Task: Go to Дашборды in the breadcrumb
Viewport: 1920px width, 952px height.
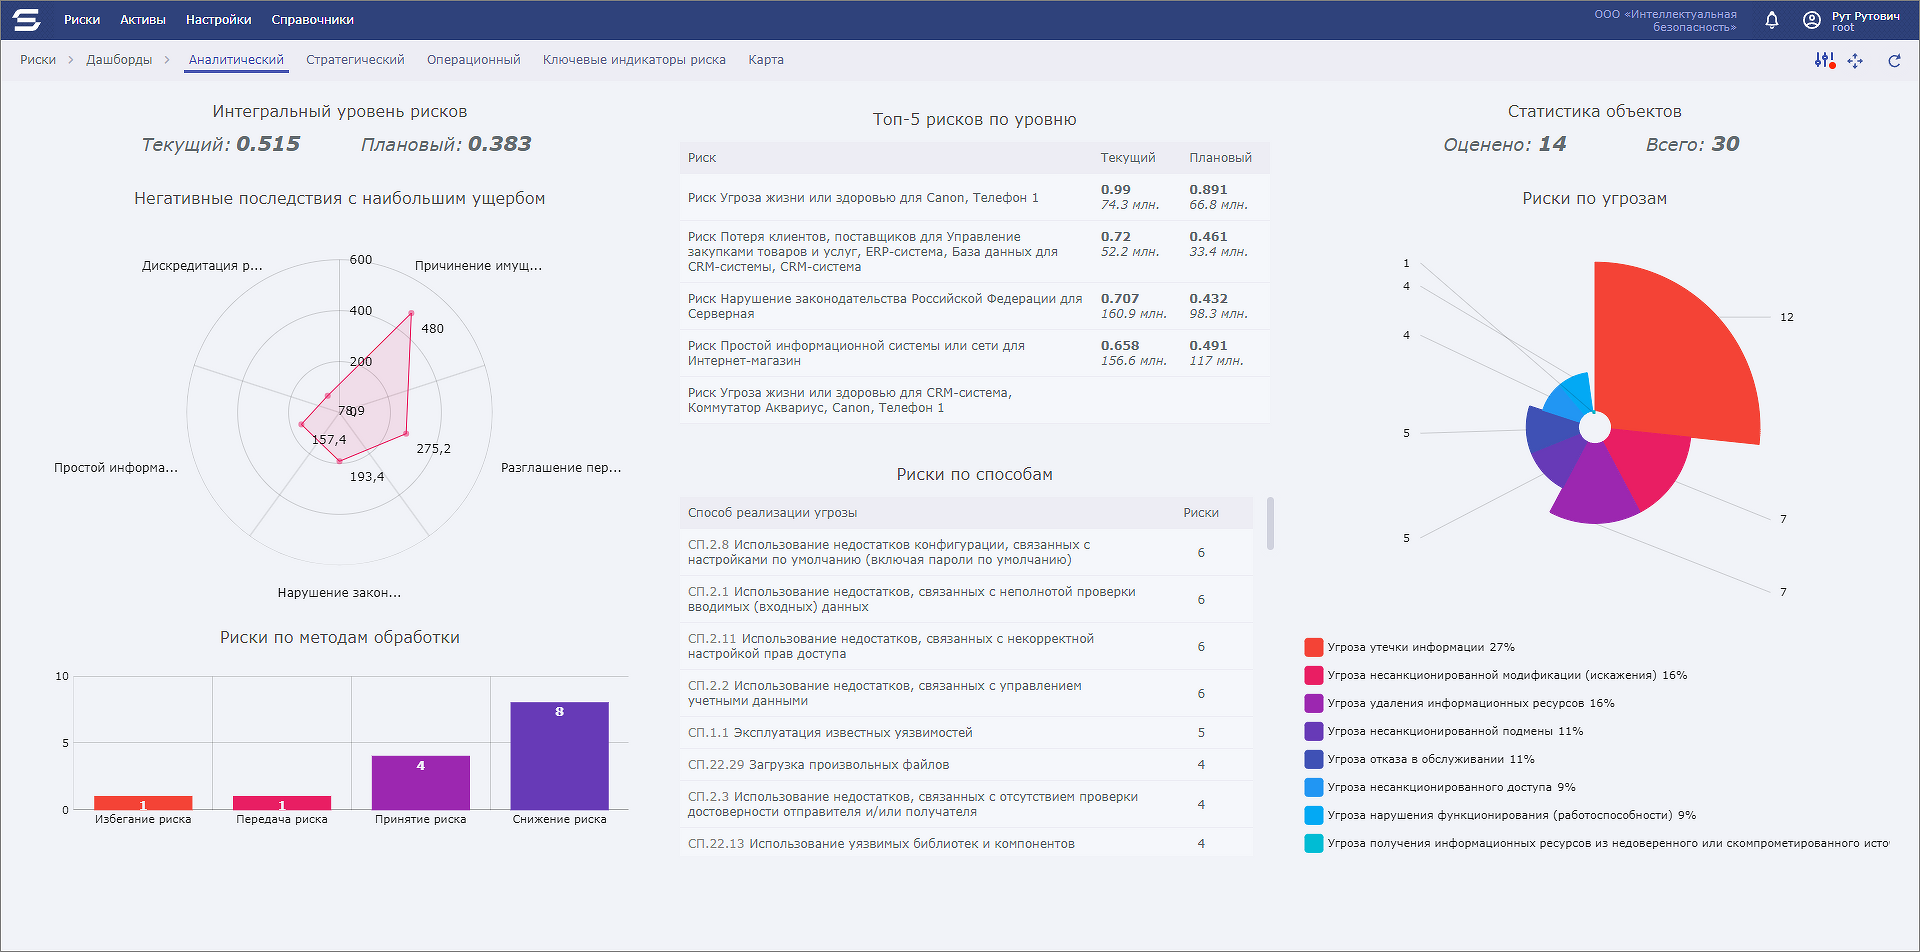Action: click(119, 60)
